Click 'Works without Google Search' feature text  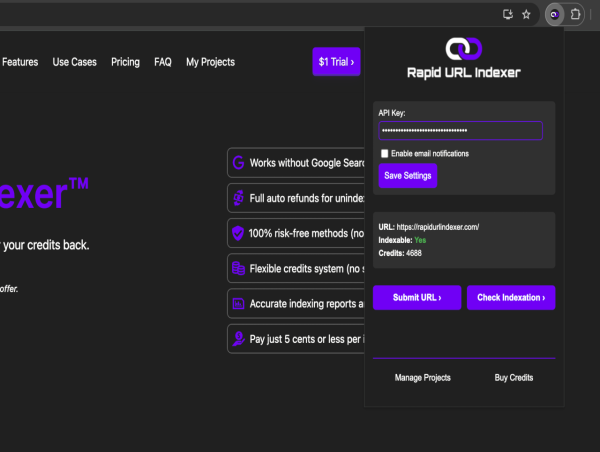(307, 163)
